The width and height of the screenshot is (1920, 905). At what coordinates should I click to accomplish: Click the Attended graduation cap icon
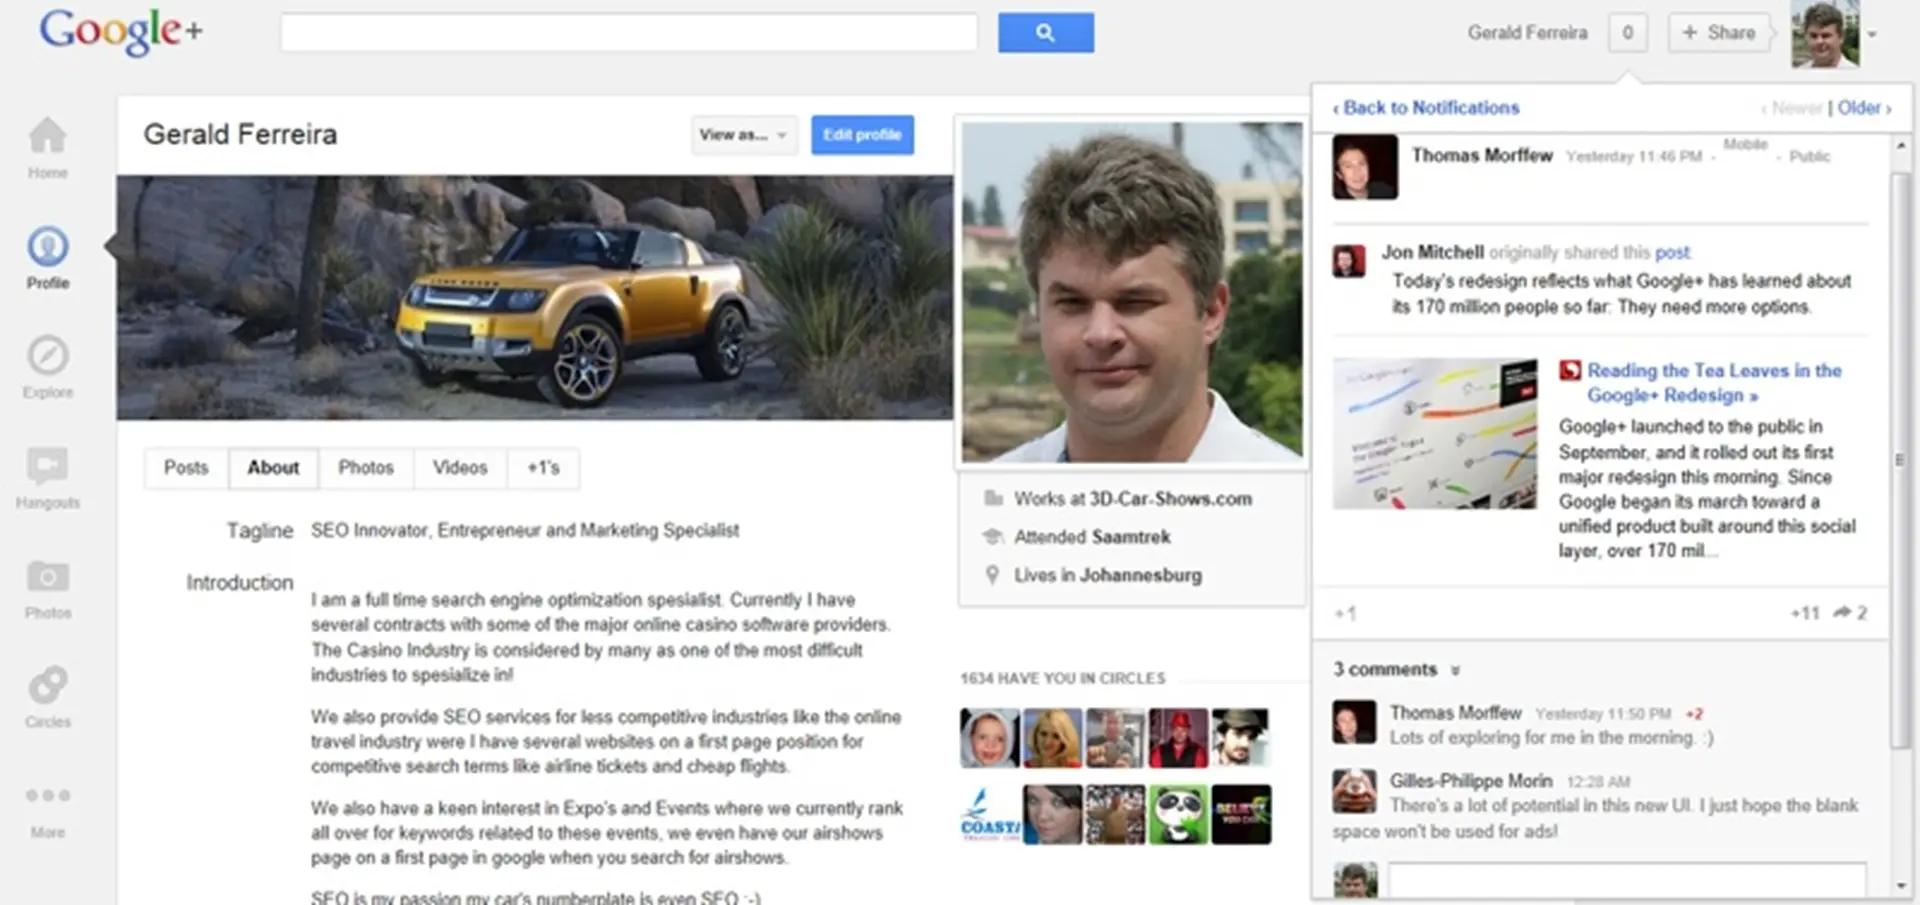[993, 537]
